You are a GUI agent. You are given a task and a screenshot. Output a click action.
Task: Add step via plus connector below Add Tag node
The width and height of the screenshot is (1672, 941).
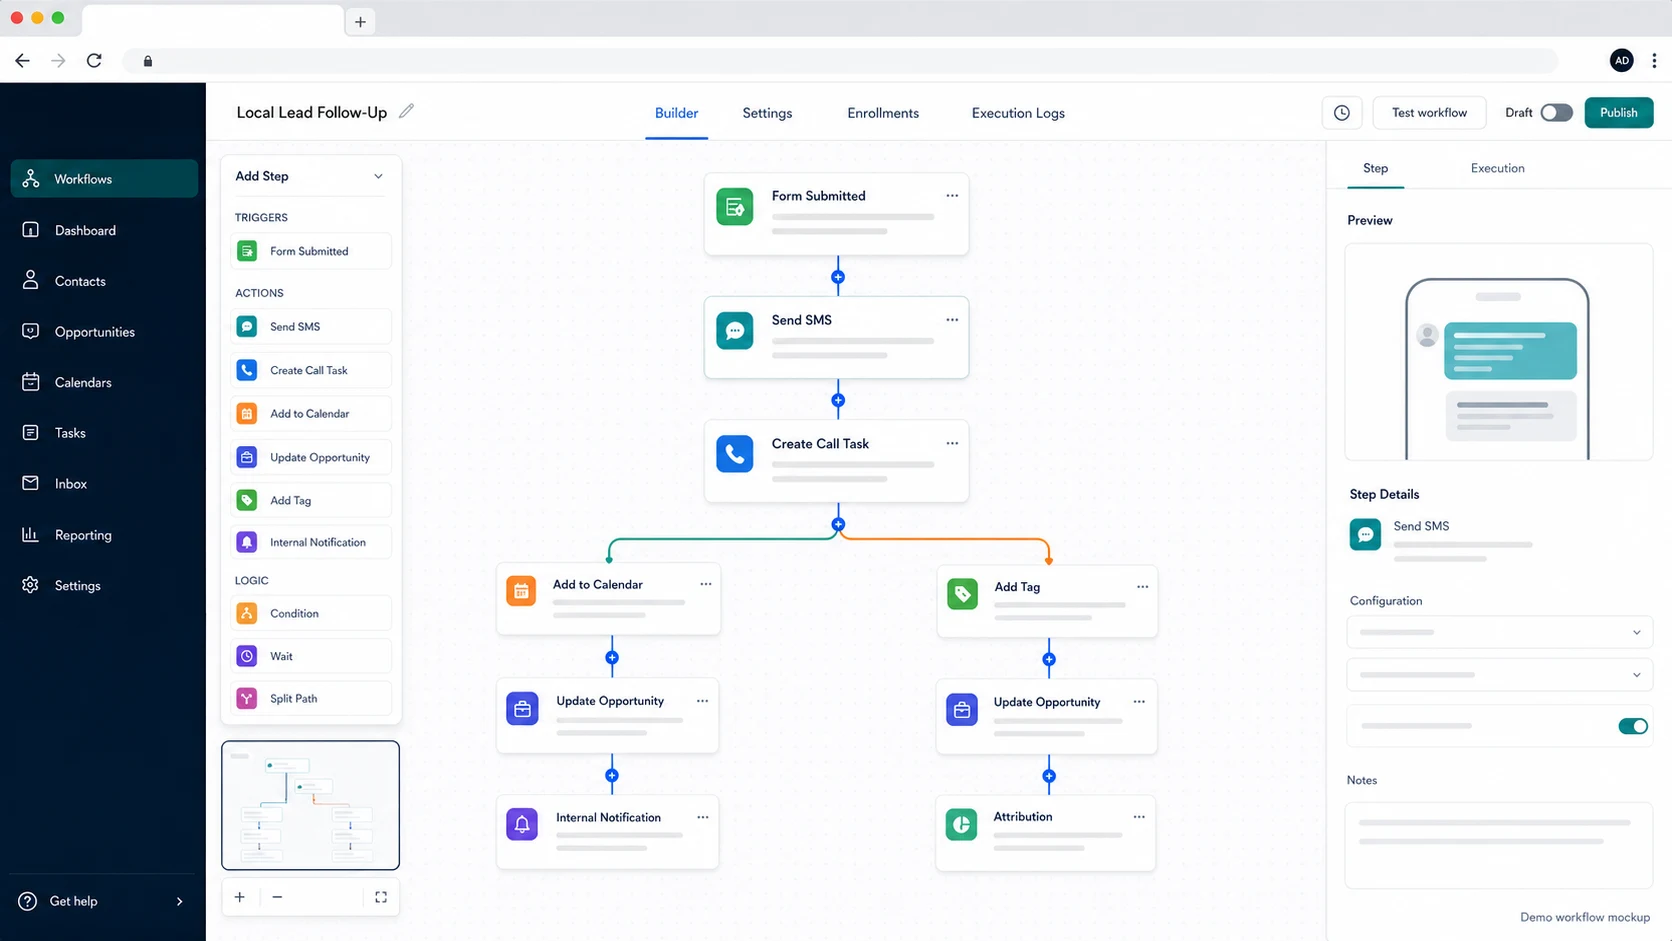pos(1049,659)
